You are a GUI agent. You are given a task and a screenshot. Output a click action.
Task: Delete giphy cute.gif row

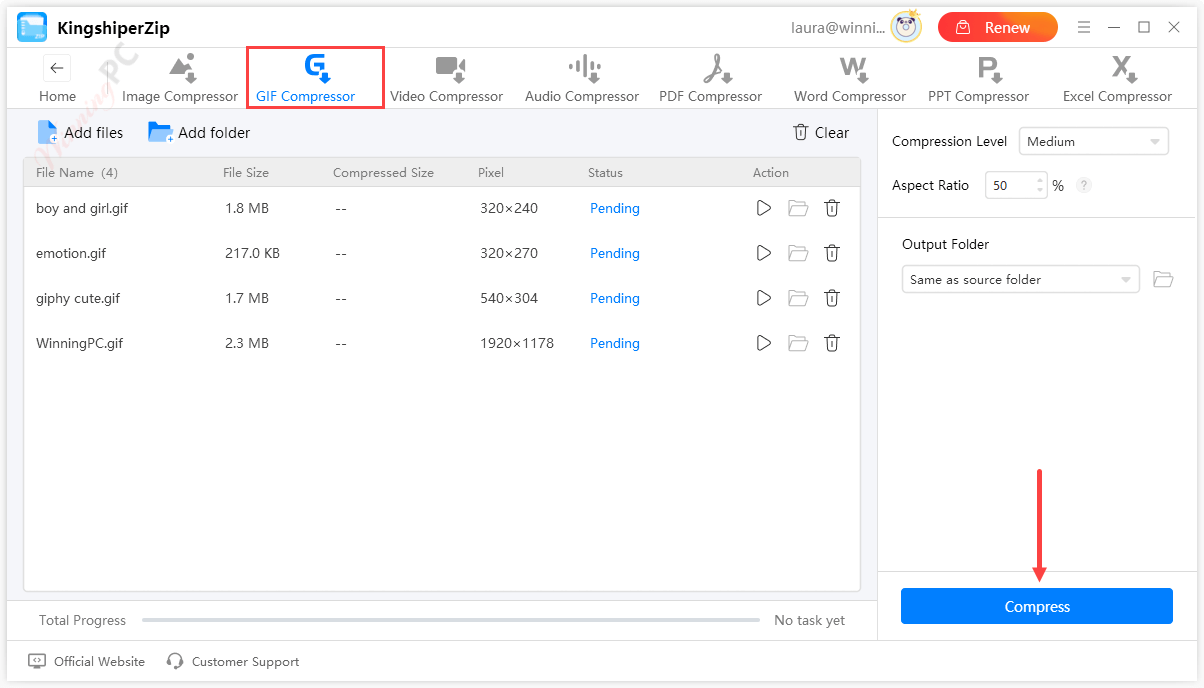click(x=832, y=298)
